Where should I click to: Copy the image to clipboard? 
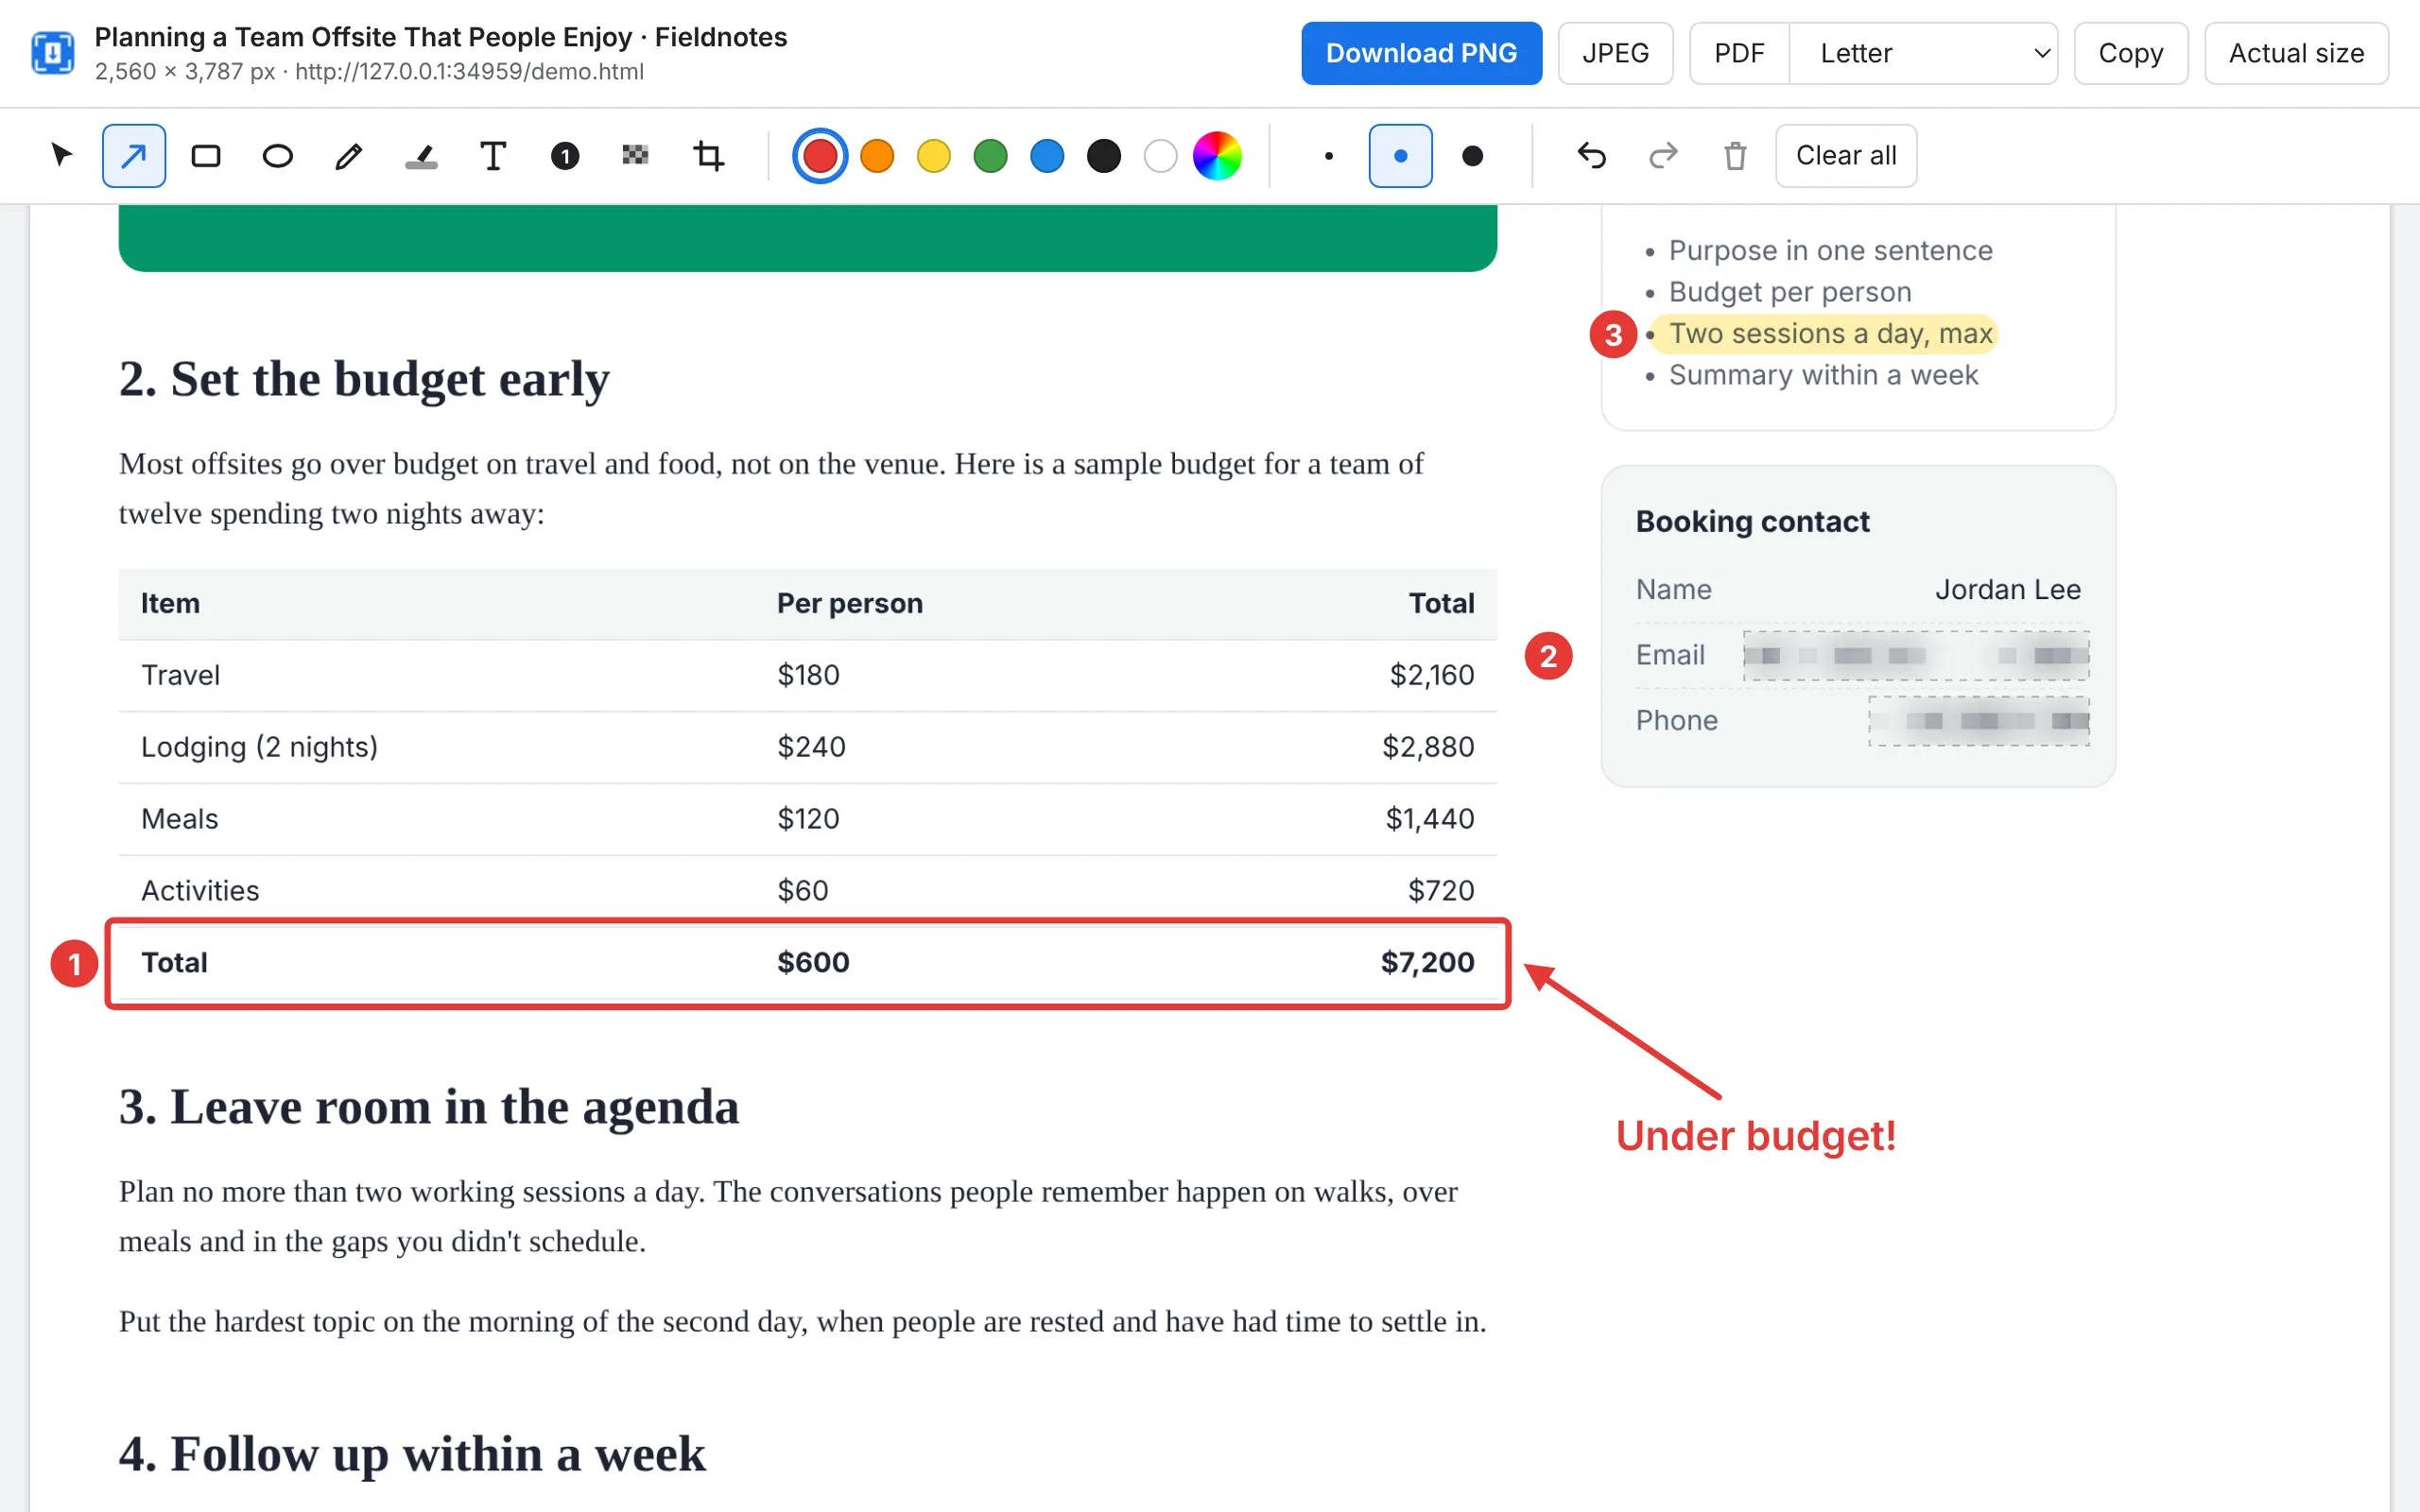pyautogui.click(x=2130, y=53)
